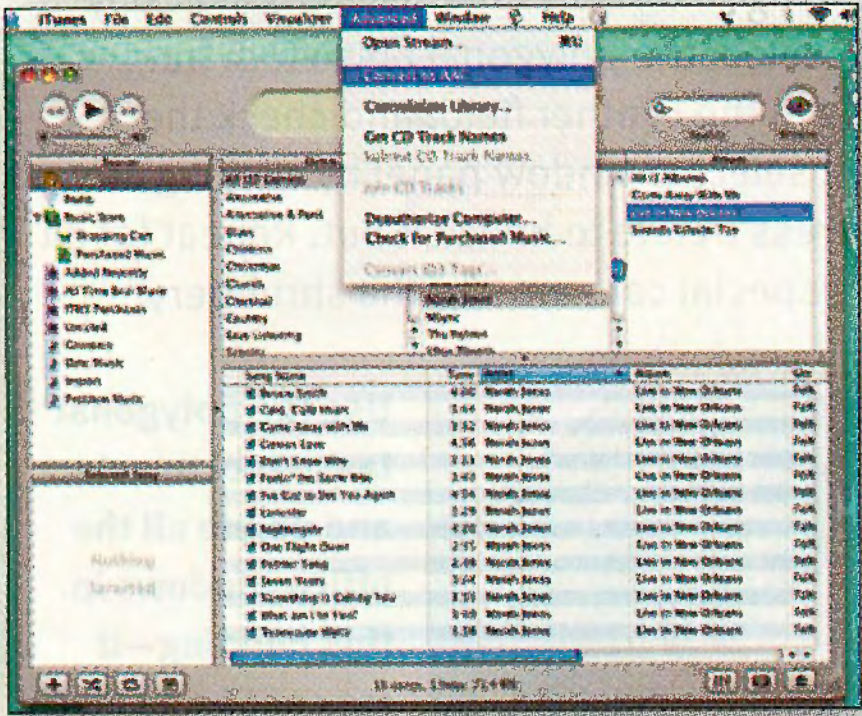Click the Play button

click(x=90, y=111)
